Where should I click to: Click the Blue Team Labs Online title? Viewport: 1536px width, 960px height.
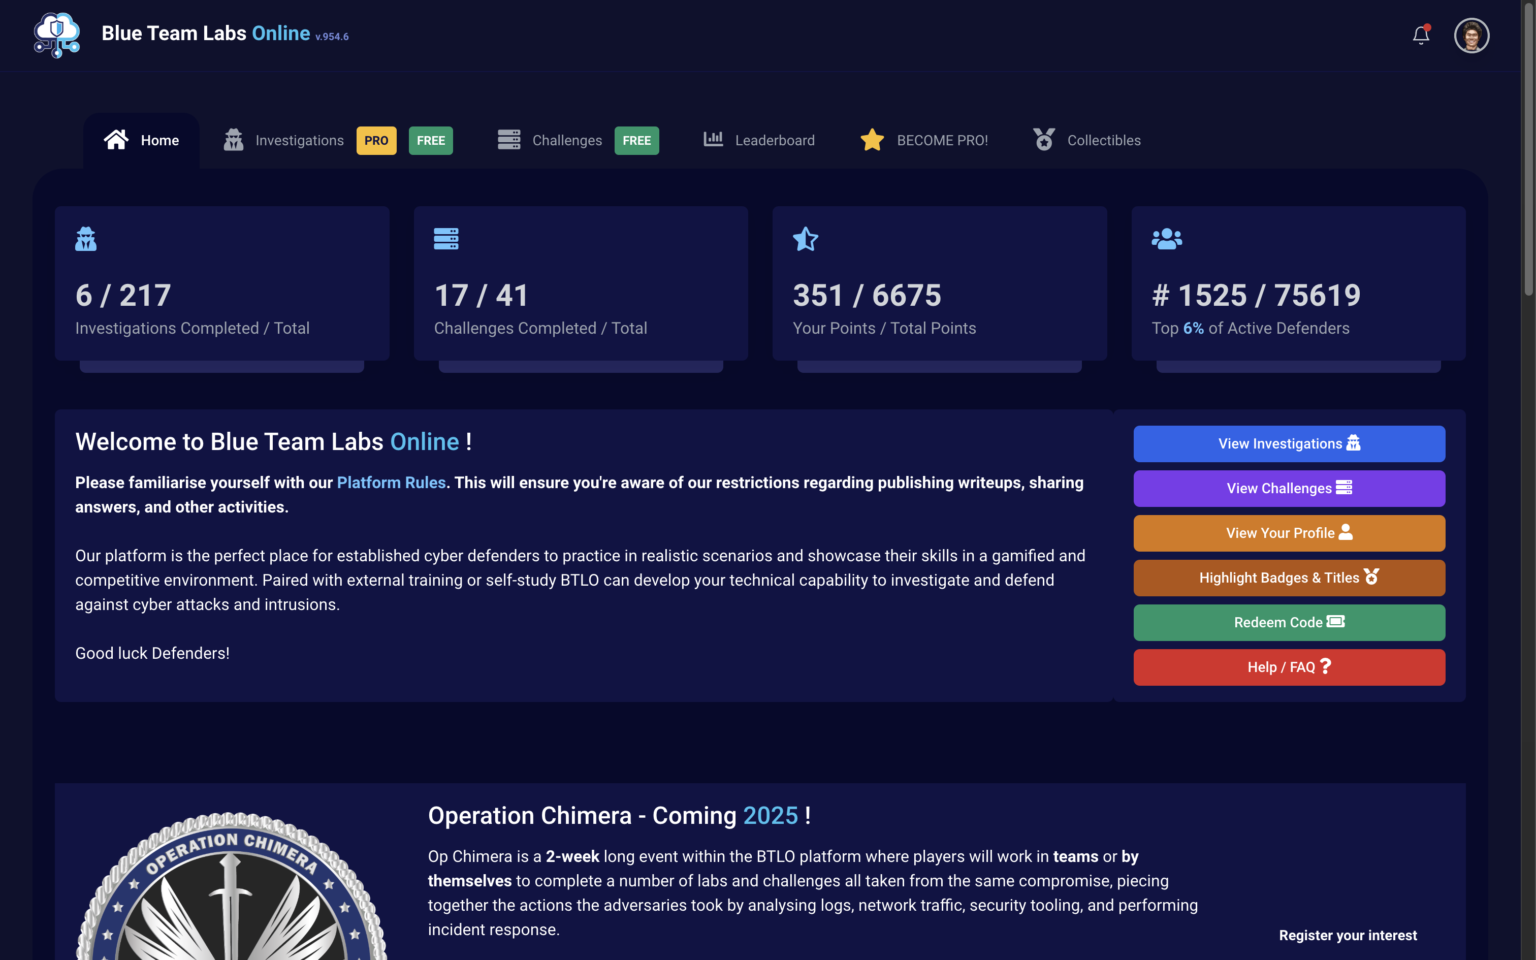click(206, 34)
